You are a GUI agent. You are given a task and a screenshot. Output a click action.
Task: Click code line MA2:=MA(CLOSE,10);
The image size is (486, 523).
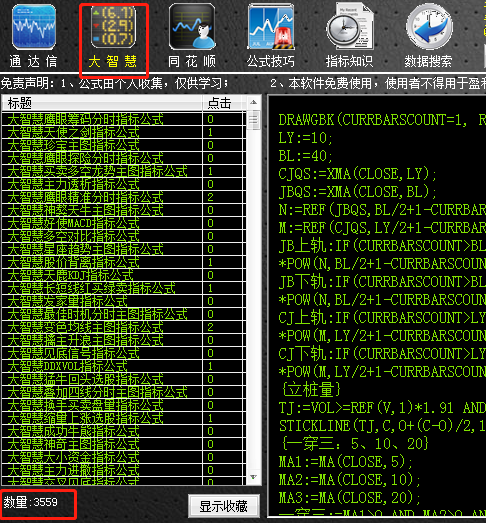tap(349, 480)
